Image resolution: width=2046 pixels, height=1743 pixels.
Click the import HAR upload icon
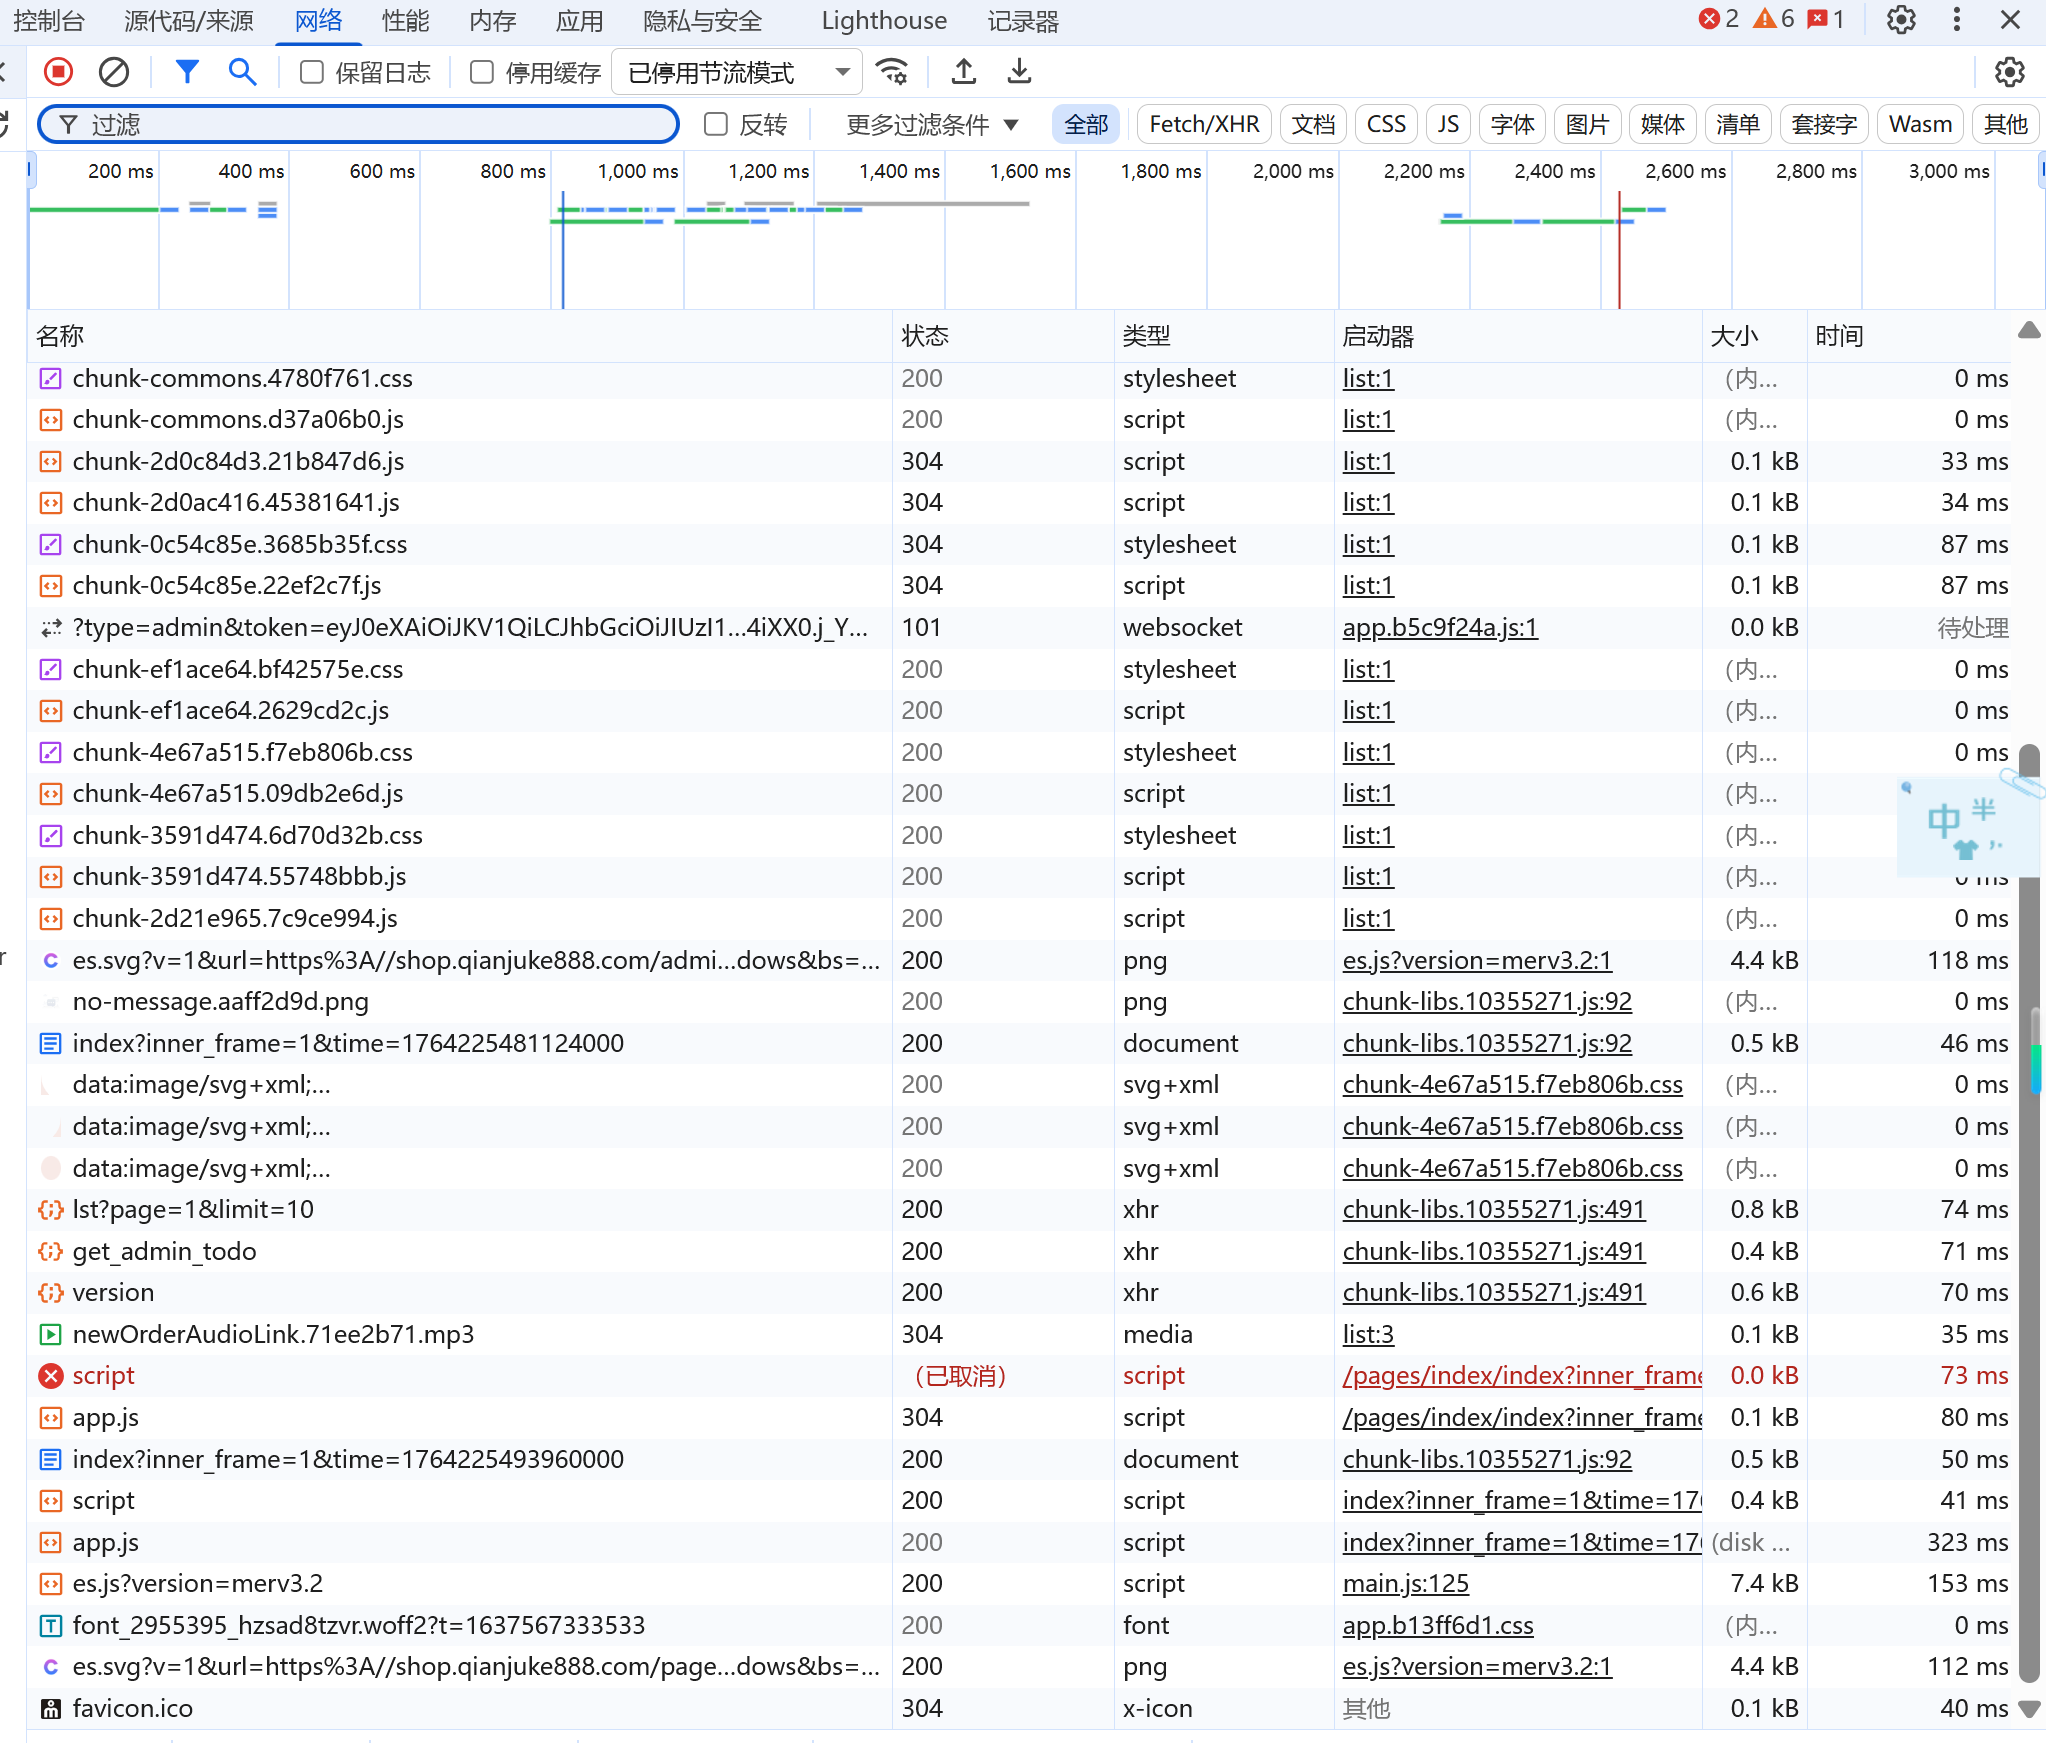coord(963,72)
